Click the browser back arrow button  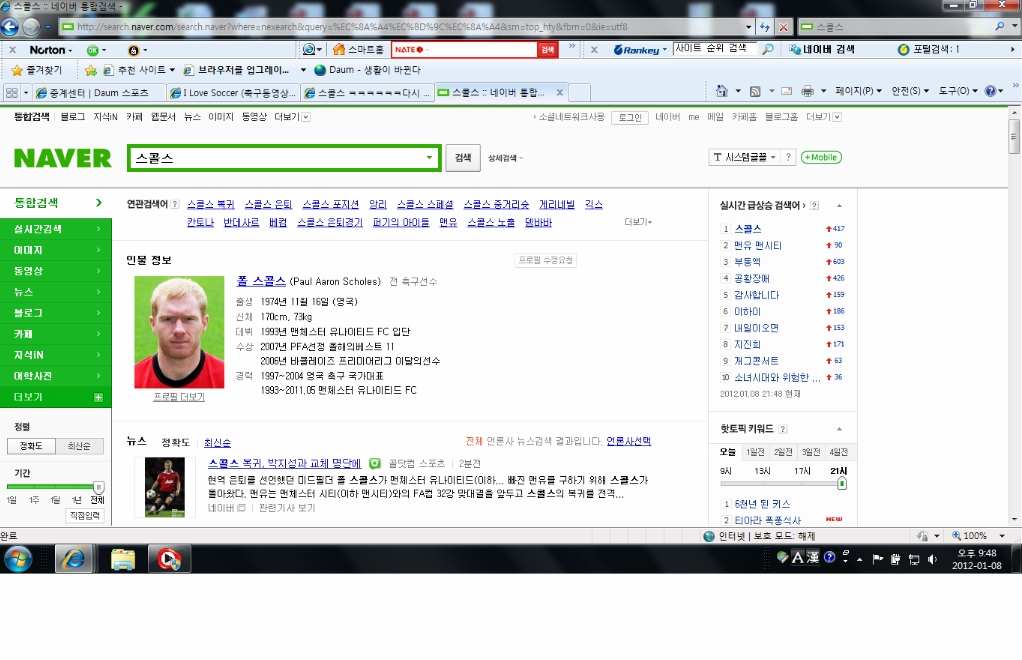(10, 27)
